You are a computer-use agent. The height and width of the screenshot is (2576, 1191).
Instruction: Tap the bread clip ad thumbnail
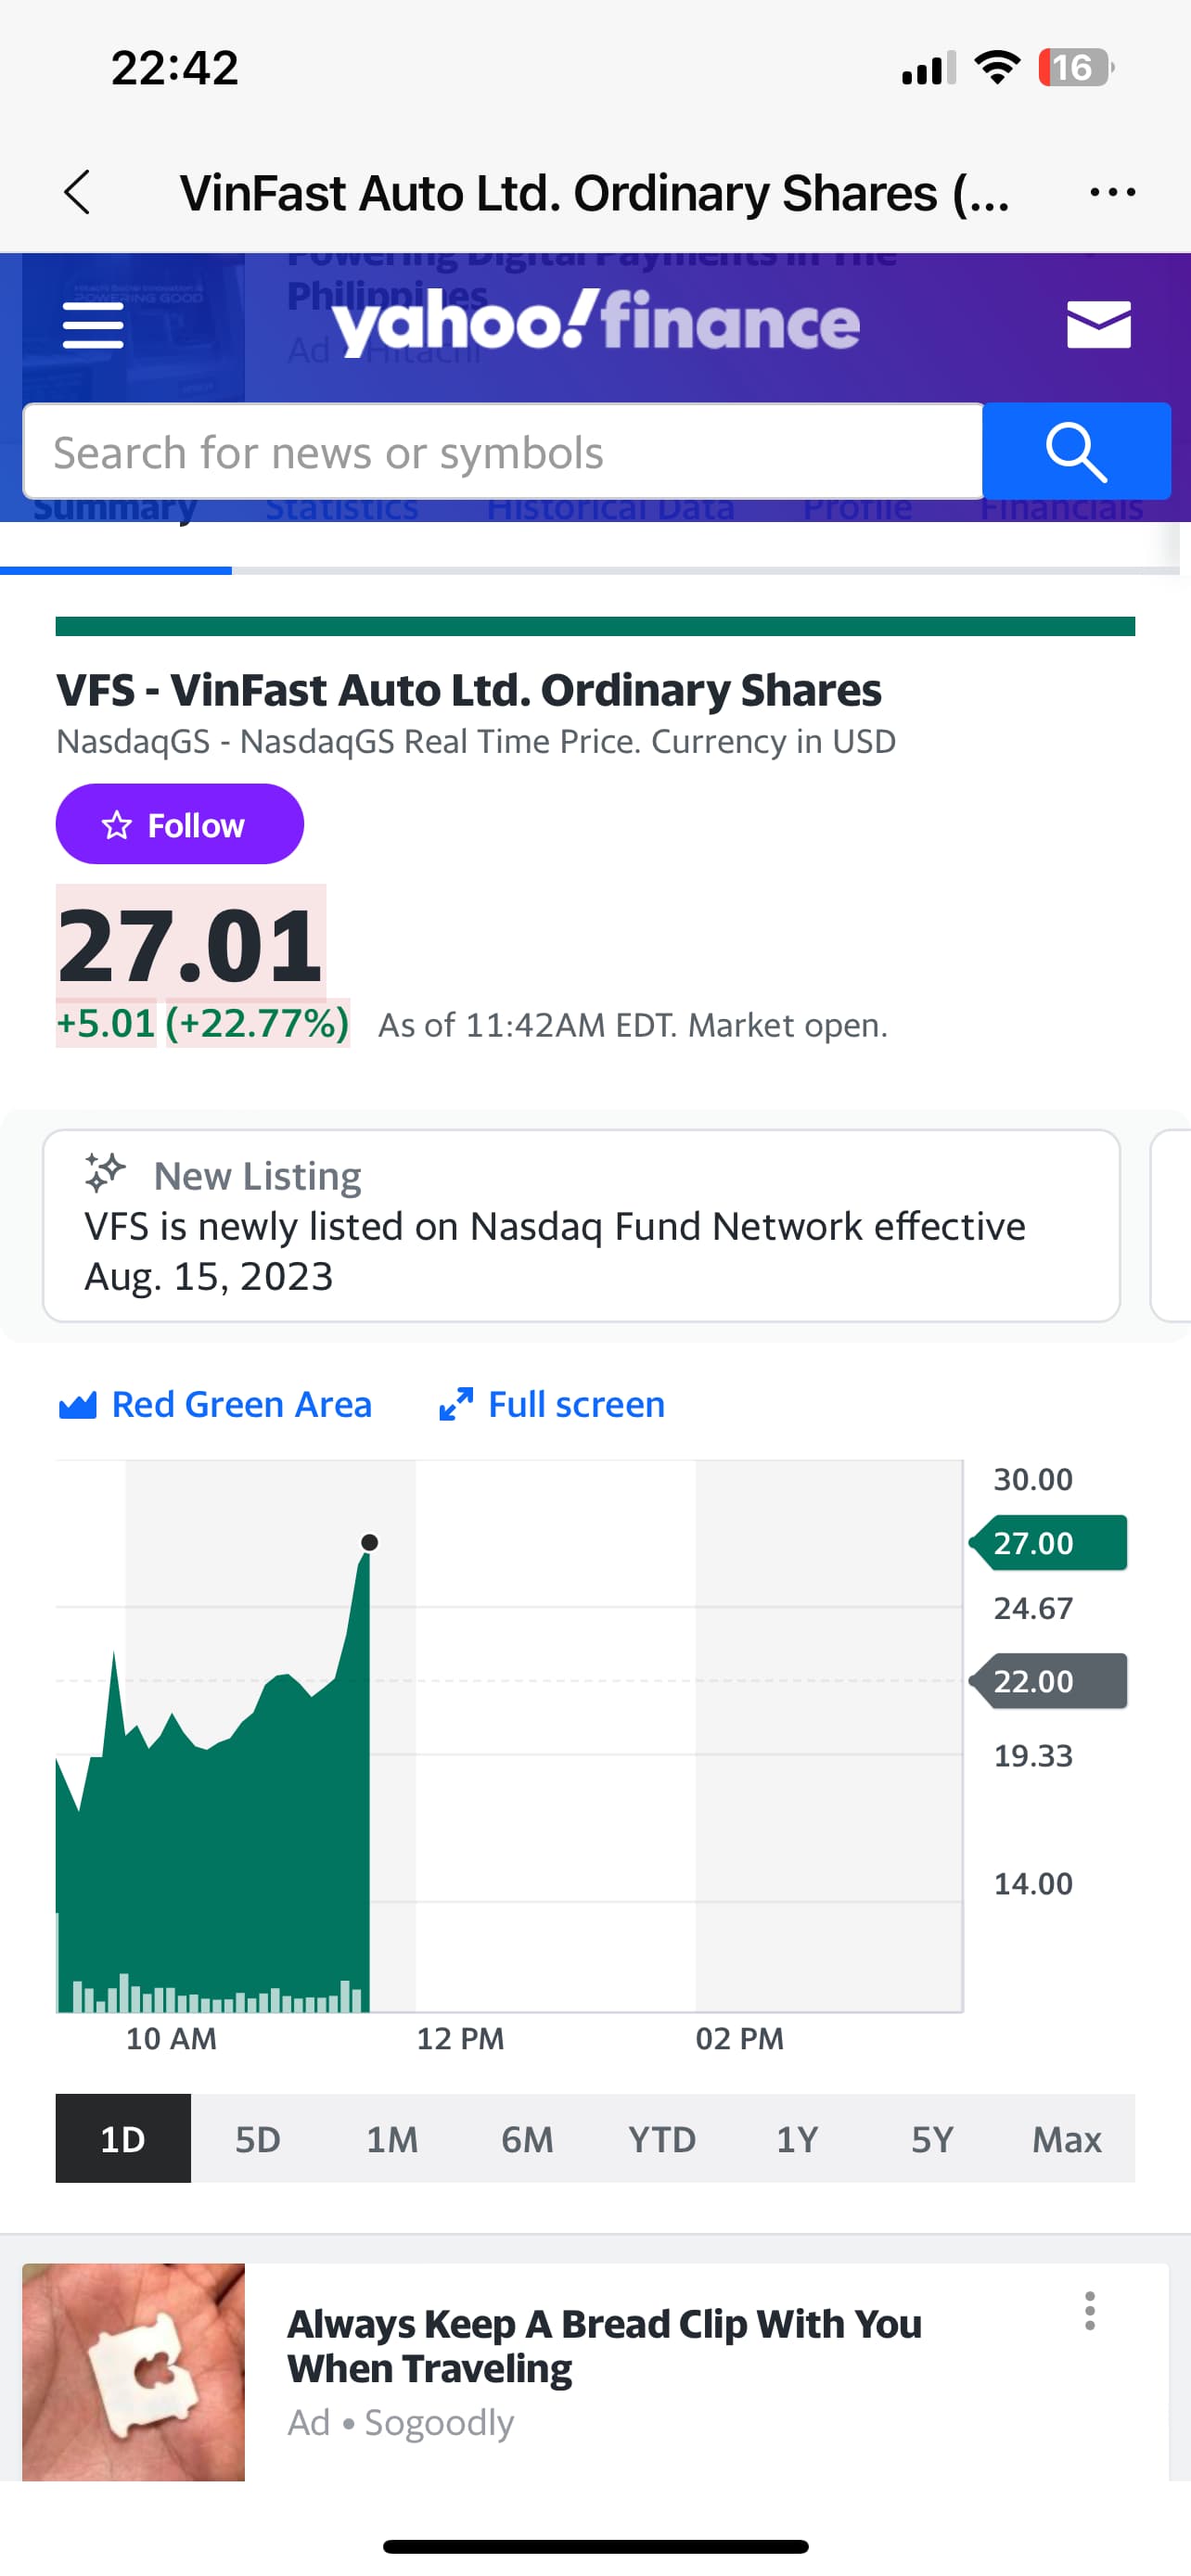pos(133,2372)
